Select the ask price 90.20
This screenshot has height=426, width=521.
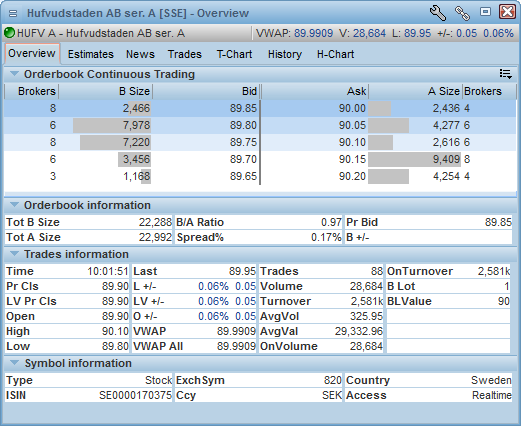click(352, 176)
